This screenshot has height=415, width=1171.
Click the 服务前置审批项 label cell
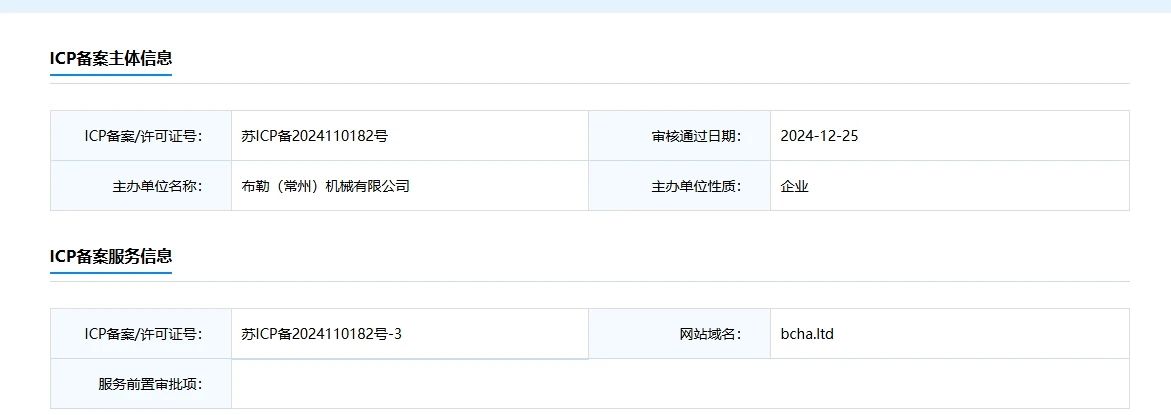141,384
